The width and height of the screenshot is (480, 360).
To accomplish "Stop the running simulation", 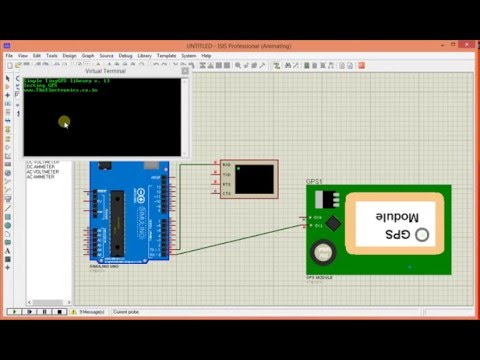I will (x=59, y=312).
